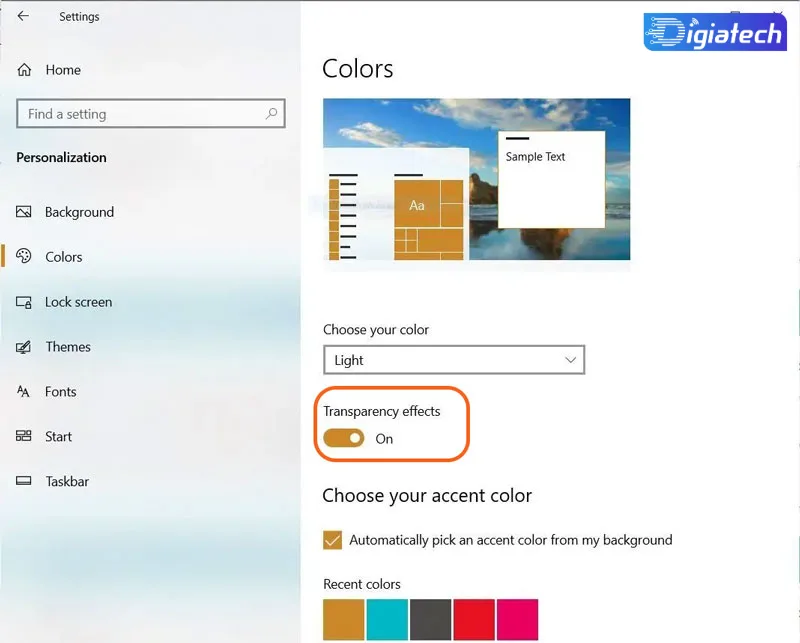Screen dimensions: 800x643
Task: Pick the teal recent color swatch
Action: pyautogui.click(x=387, y=620)
